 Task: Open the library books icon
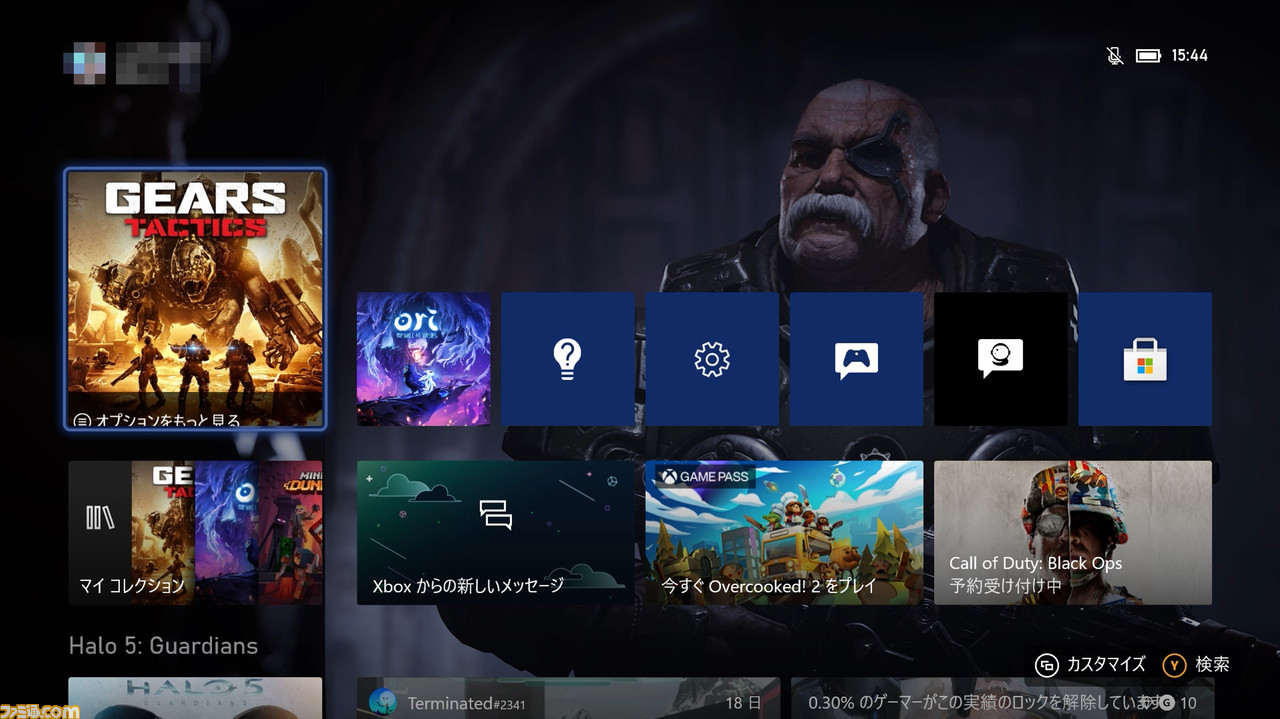point(100,517)
